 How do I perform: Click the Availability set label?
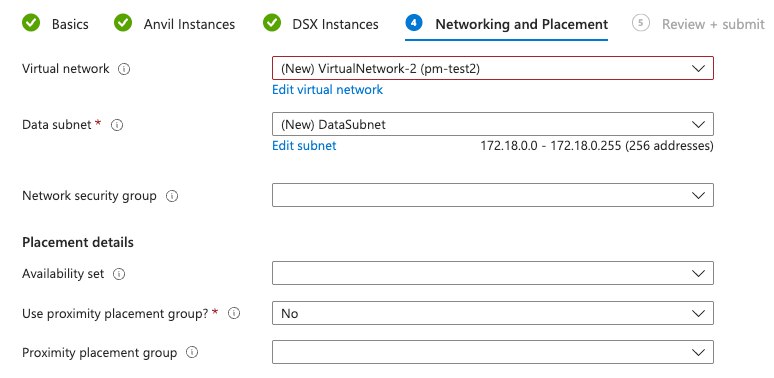click(x=63, y=274)
